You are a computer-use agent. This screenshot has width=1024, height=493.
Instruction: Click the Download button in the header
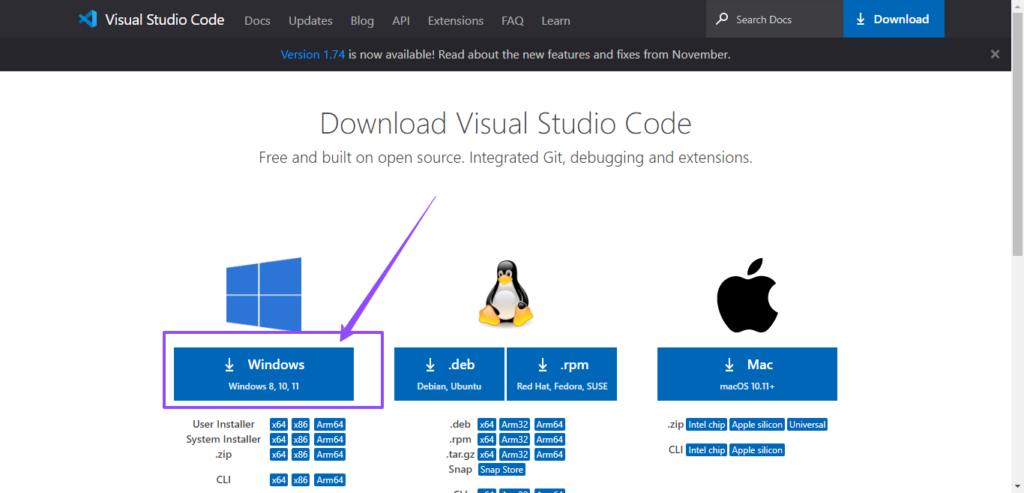click(x=893, y=19)
